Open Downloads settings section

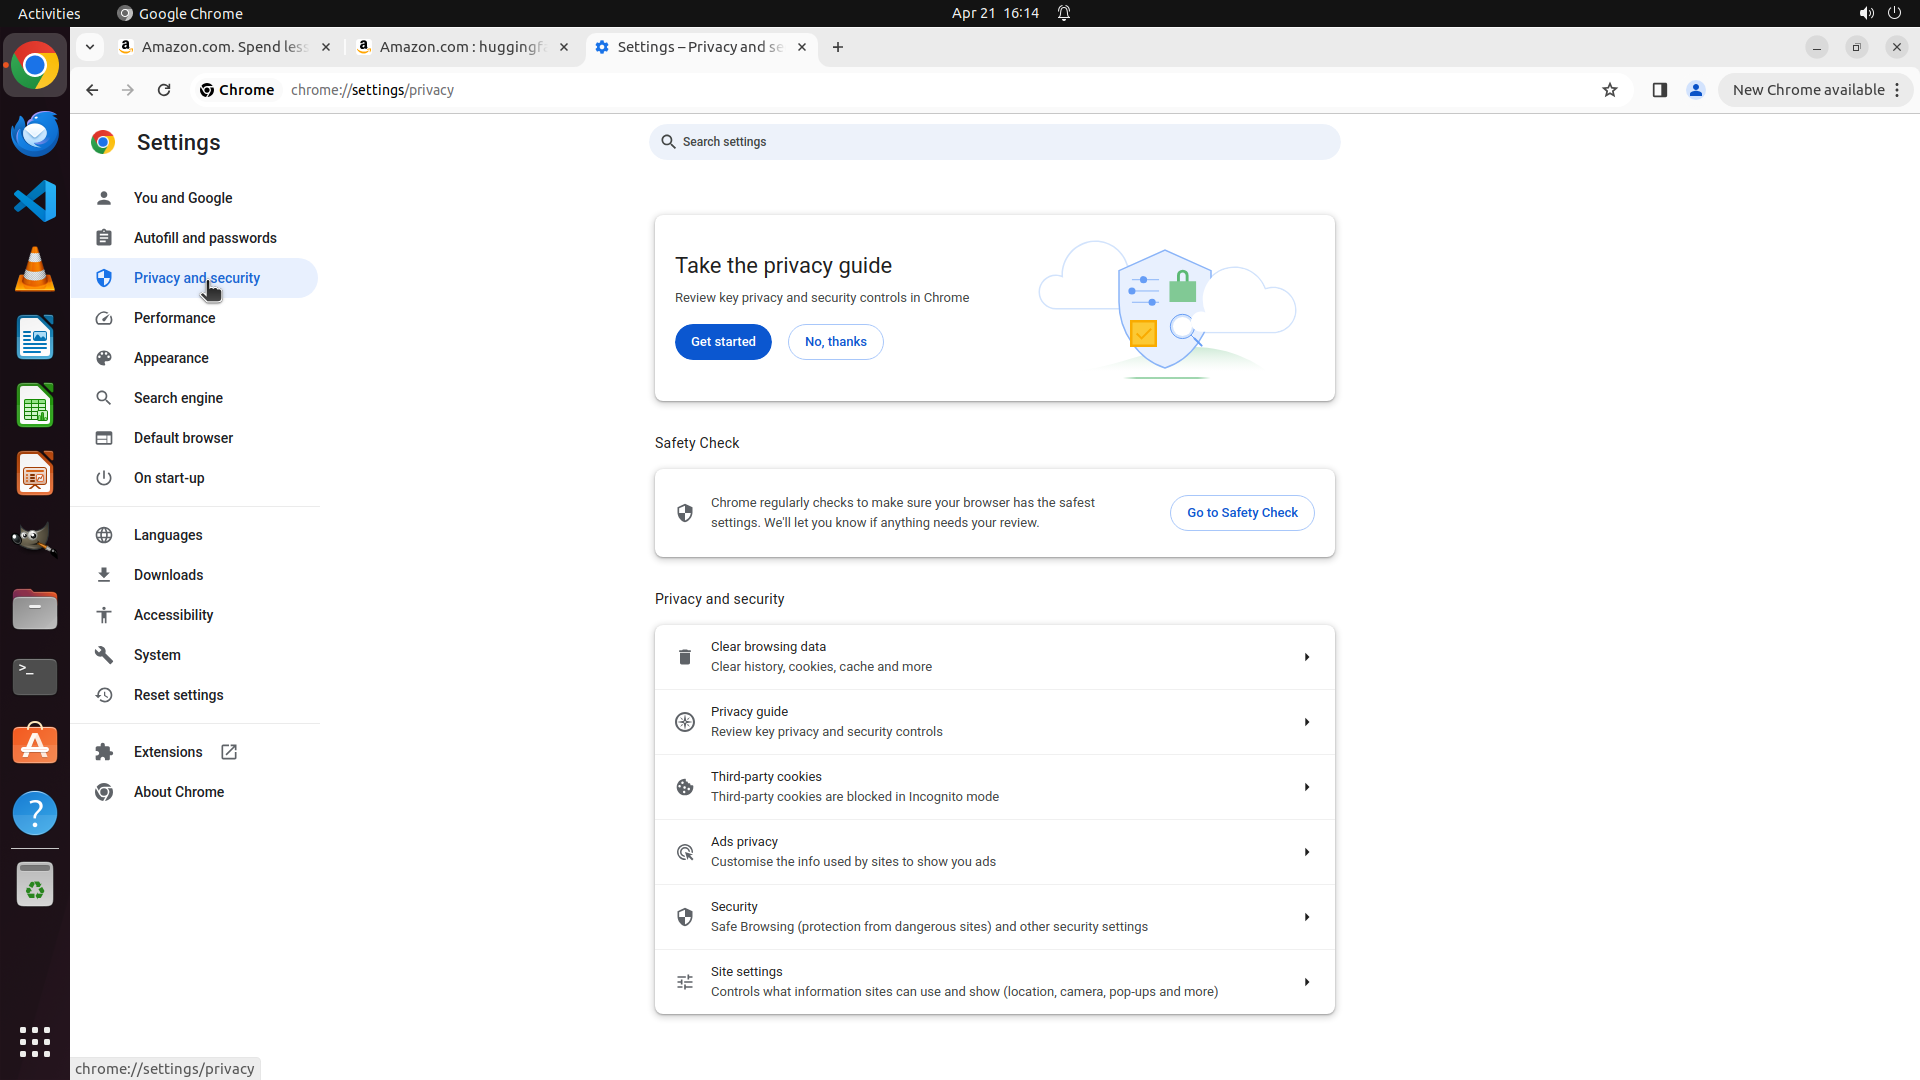(168, 575)
